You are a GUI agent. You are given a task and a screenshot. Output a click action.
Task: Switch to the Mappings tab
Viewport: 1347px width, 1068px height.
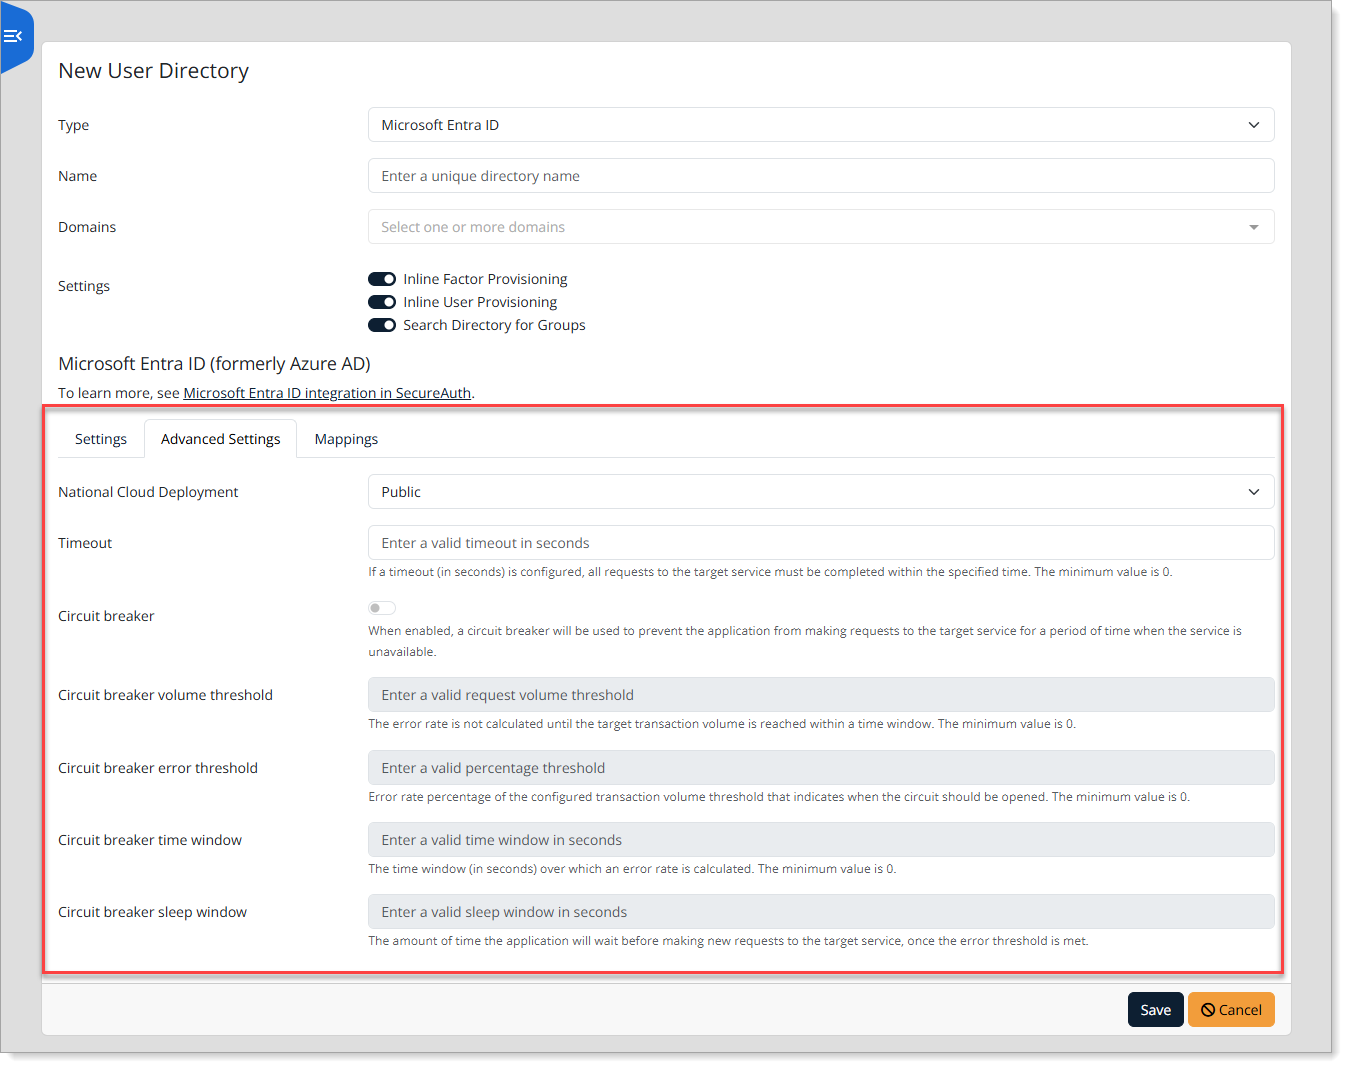pyautogui.click(x=346, y=439)
